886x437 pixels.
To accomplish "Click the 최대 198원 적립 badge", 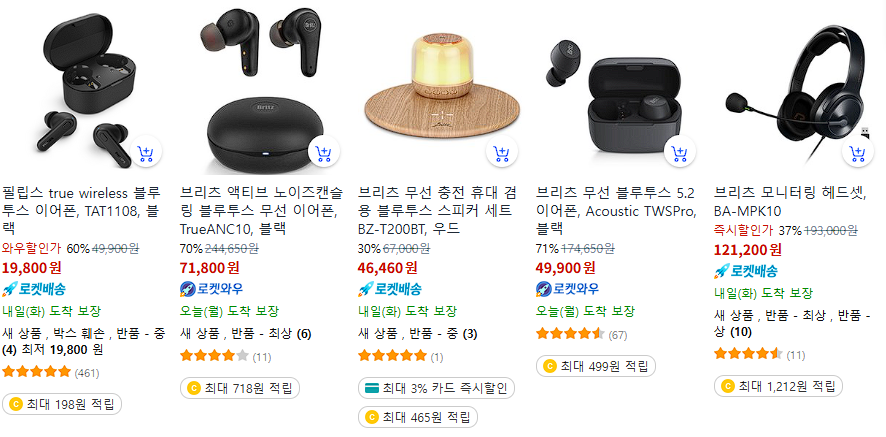I will tap(62, 404).
